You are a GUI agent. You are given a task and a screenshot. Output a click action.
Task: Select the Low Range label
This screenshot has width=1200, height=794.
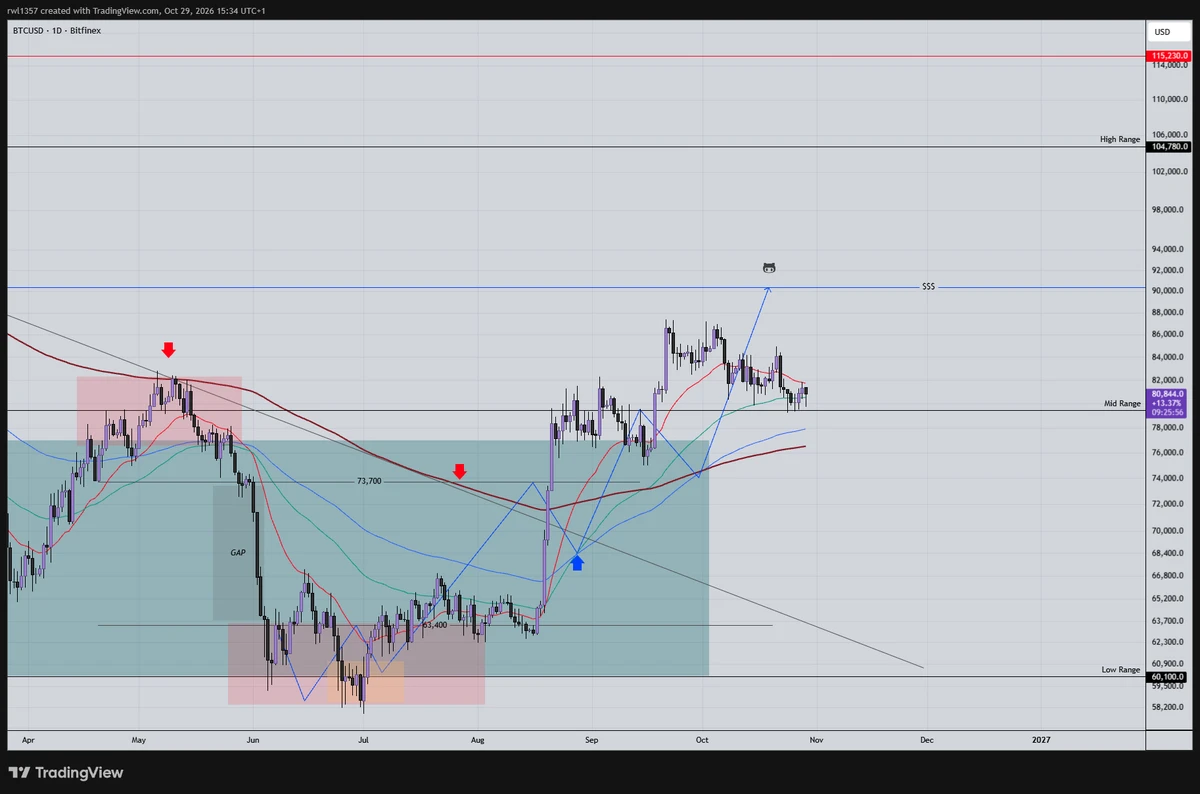tap(1121, 670)
